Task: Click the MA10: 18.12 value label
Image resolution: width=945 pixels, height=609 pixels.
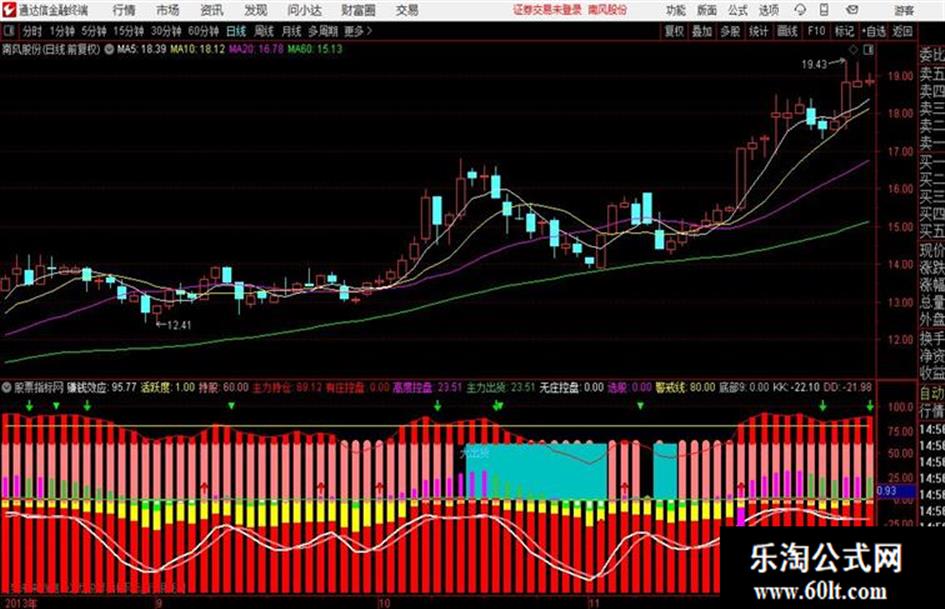Action: click(x=198, y=49)
